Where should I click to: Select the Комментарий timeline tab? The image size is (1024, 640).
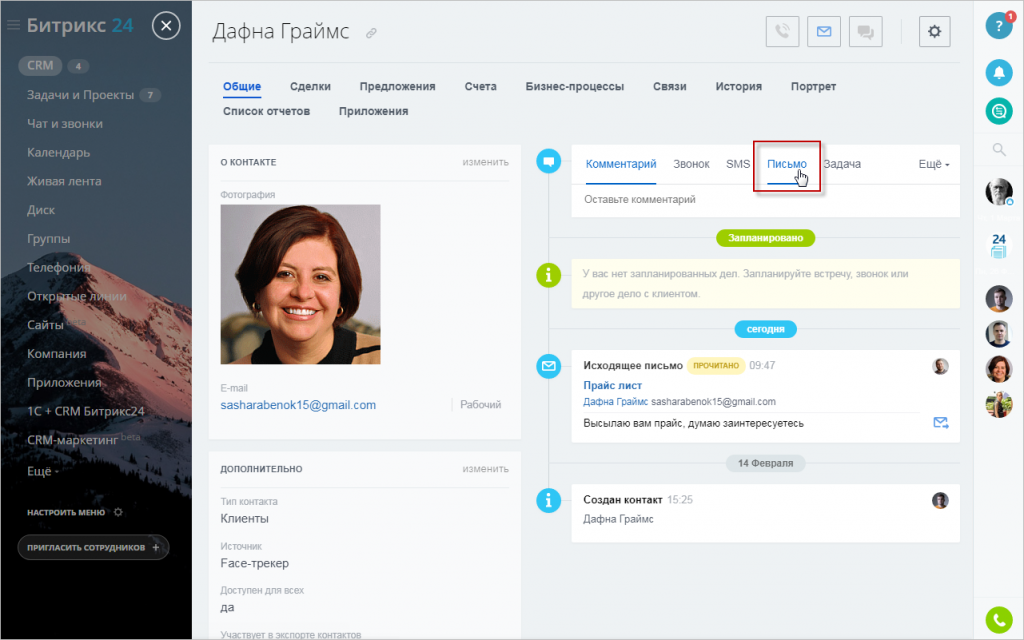click(621, 164)
